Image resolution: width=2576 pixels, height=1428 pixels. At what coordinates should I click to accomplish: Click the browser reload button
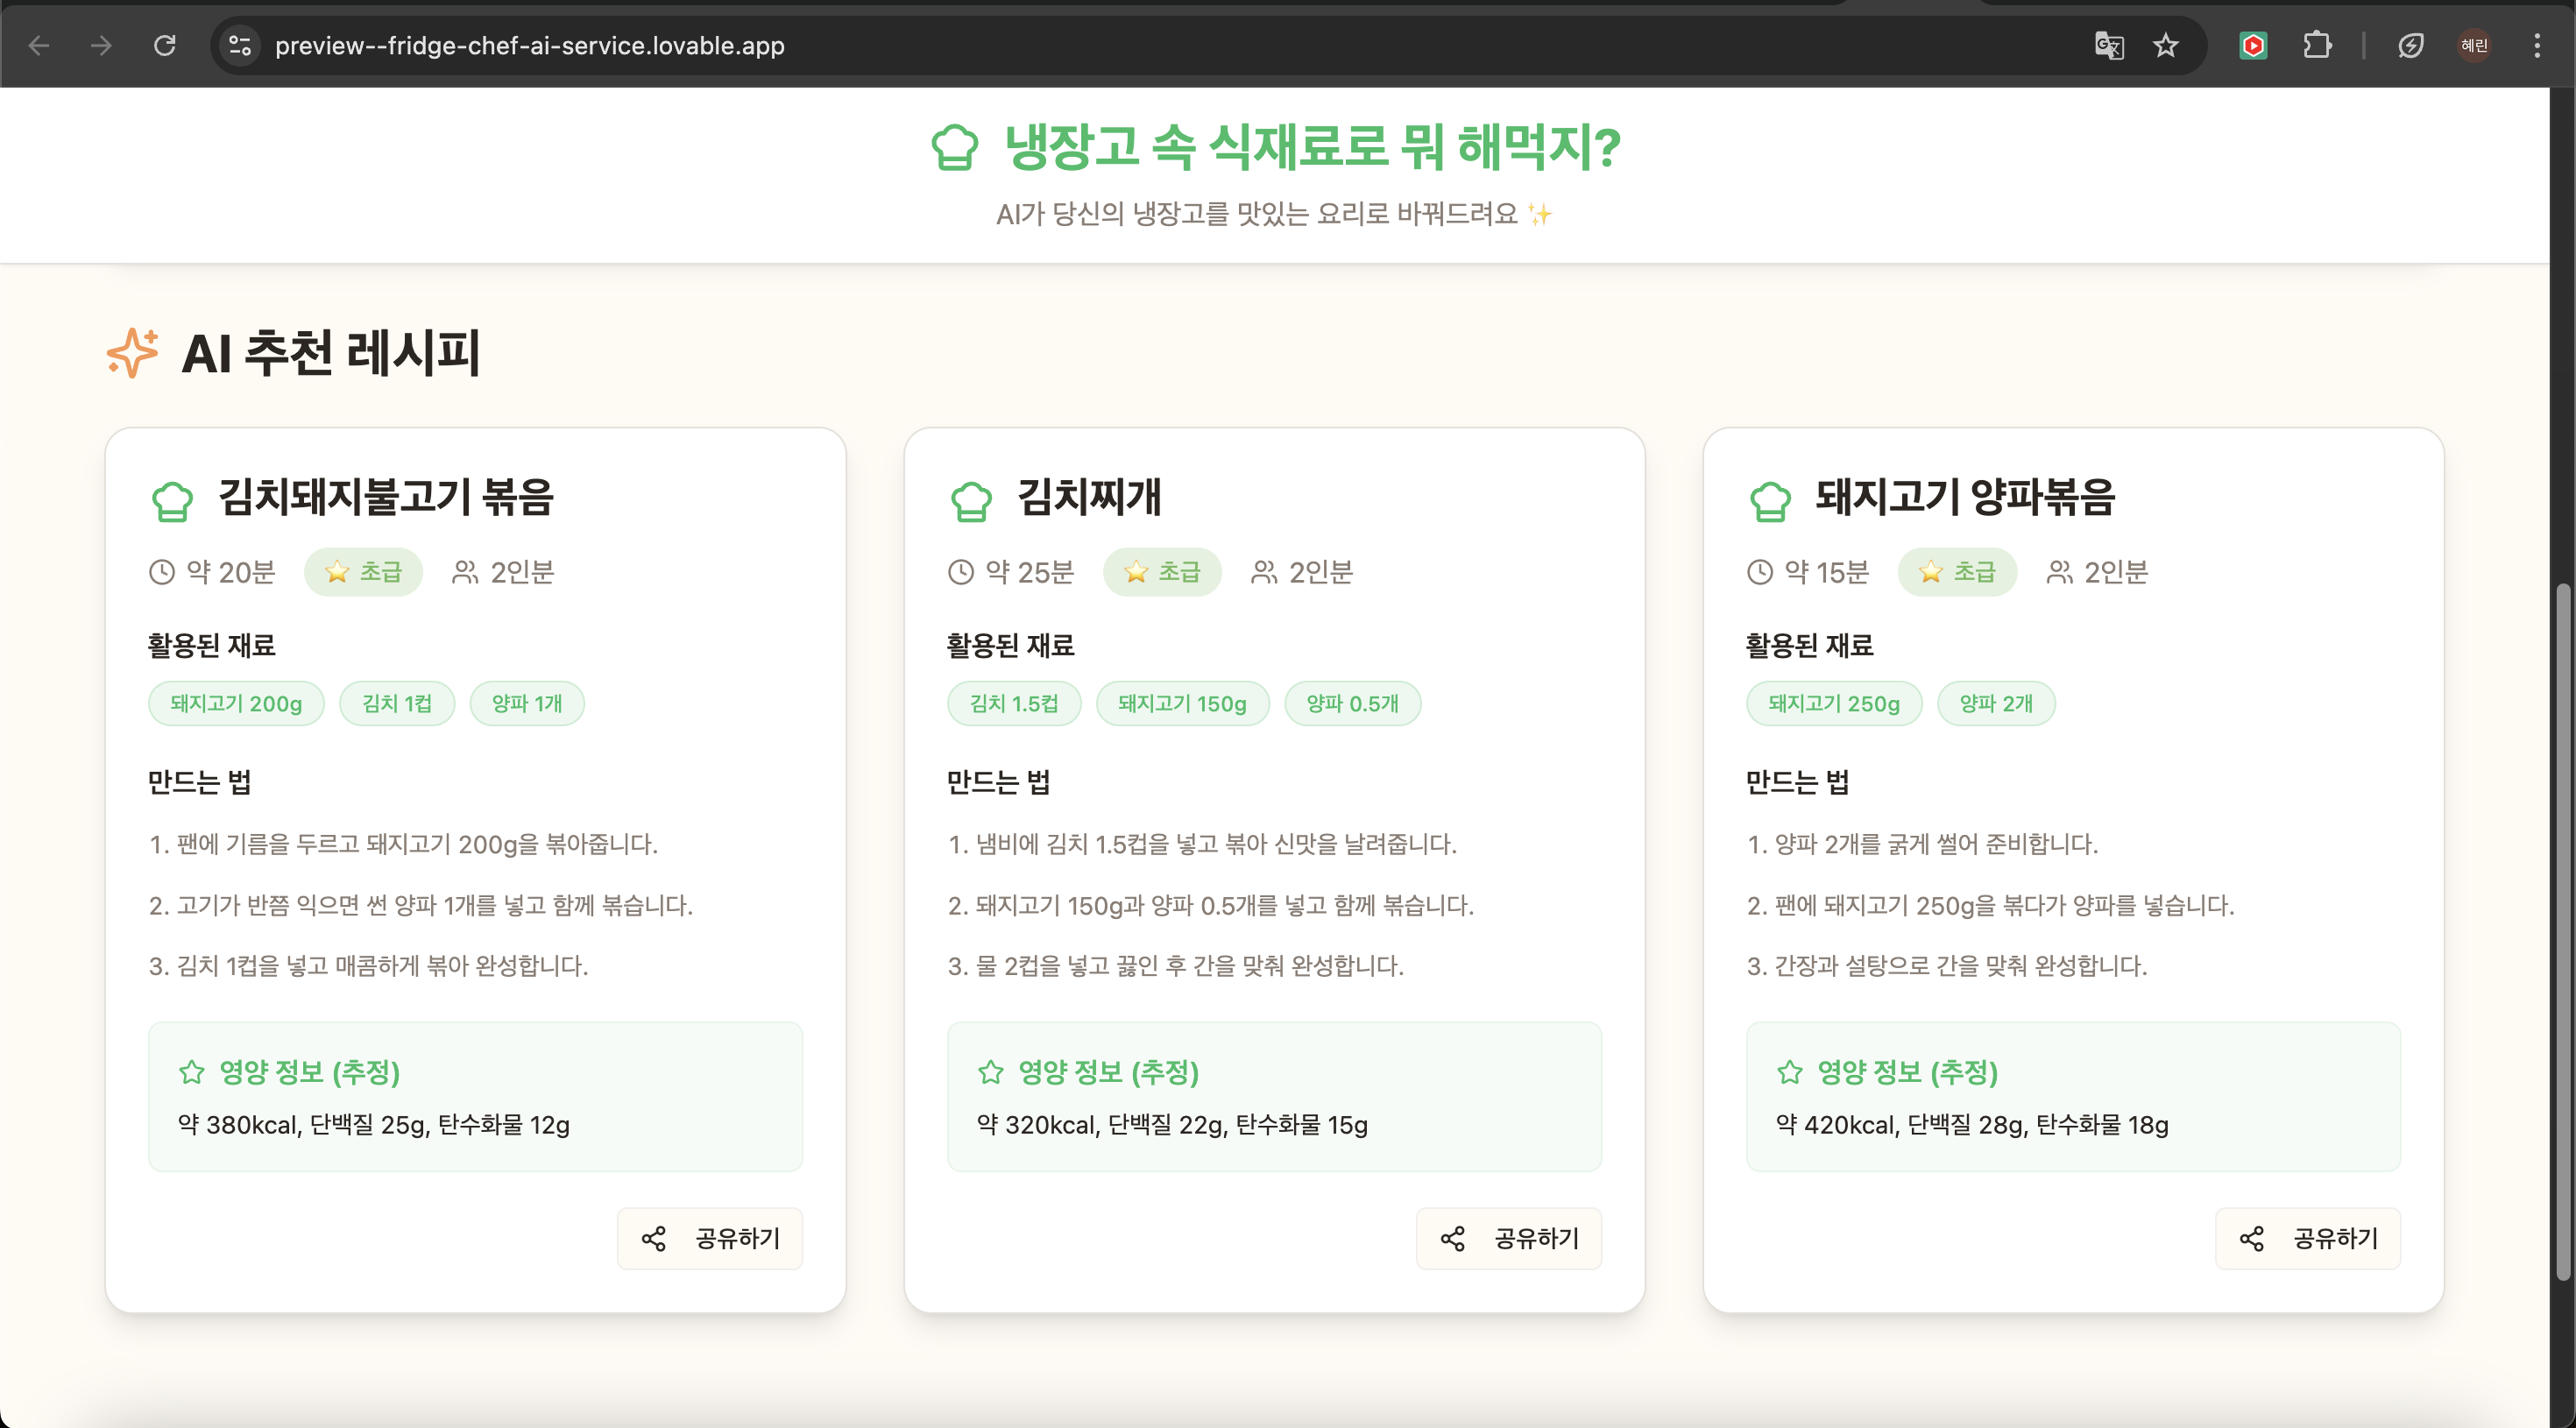pos(165,45)
